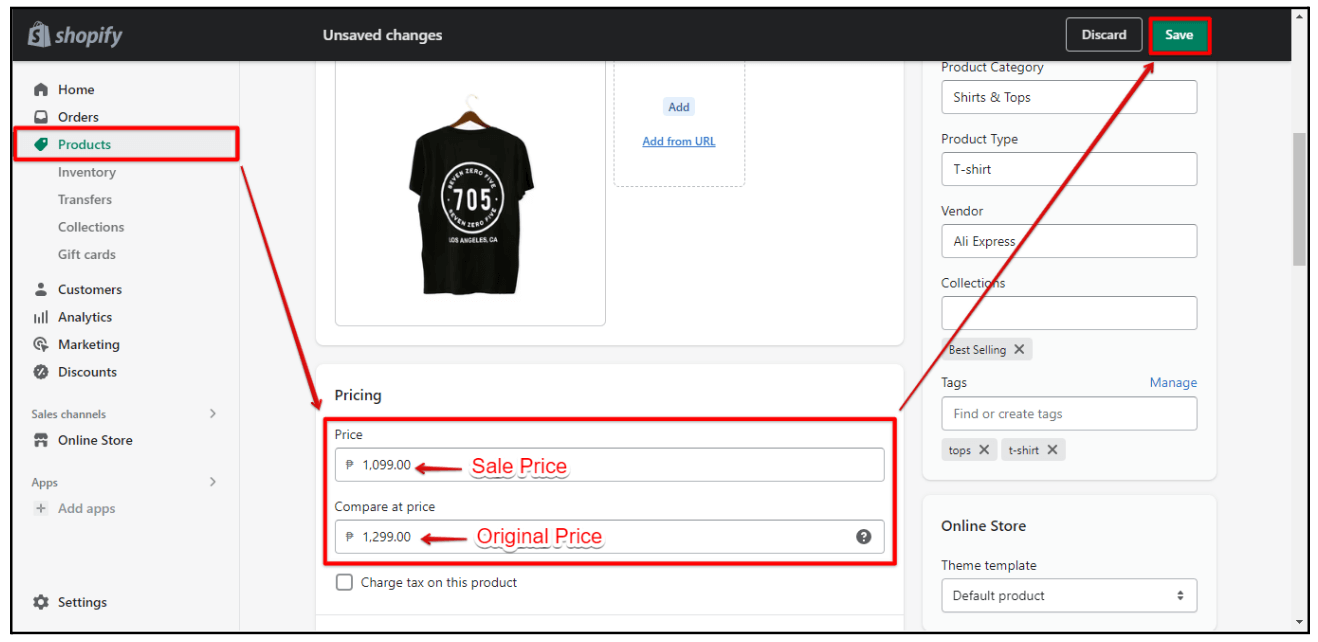Click the green Save button
The image size is (1318, 642).
click(1179, 35)
